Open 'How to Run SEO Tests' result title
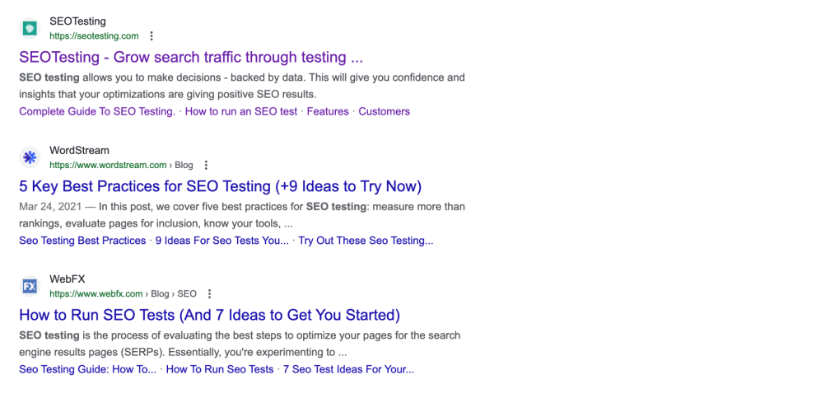 (x=209, y=315)
